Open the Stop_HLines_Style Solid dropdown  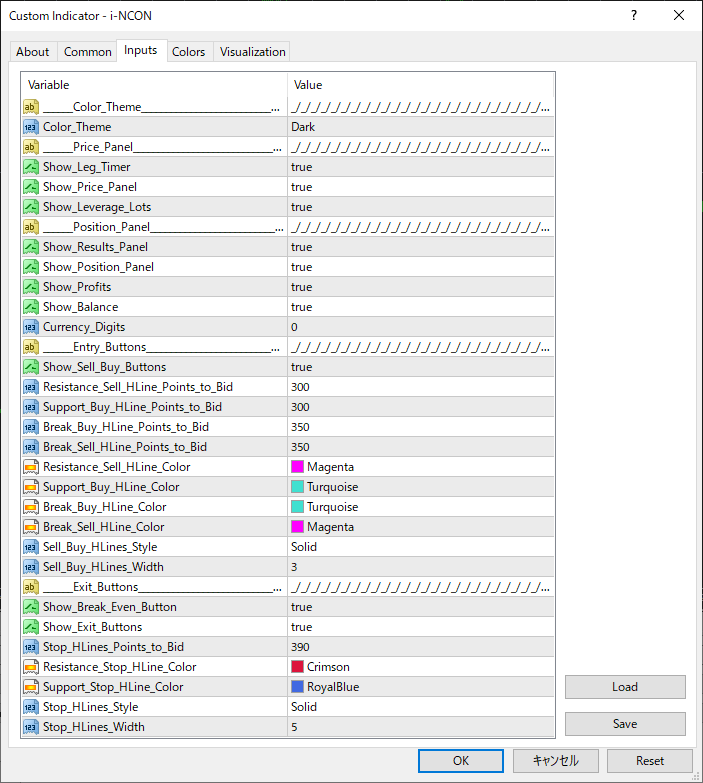pos(421,707)
